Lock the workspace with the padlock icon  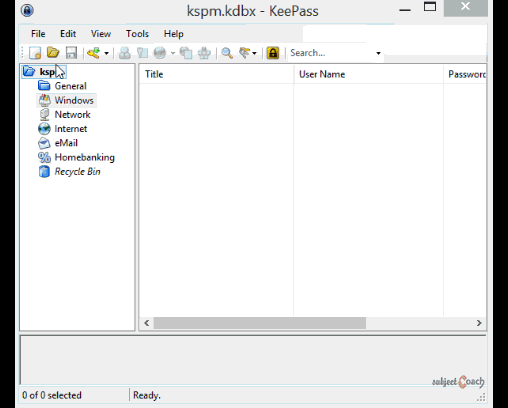[273, 53]
